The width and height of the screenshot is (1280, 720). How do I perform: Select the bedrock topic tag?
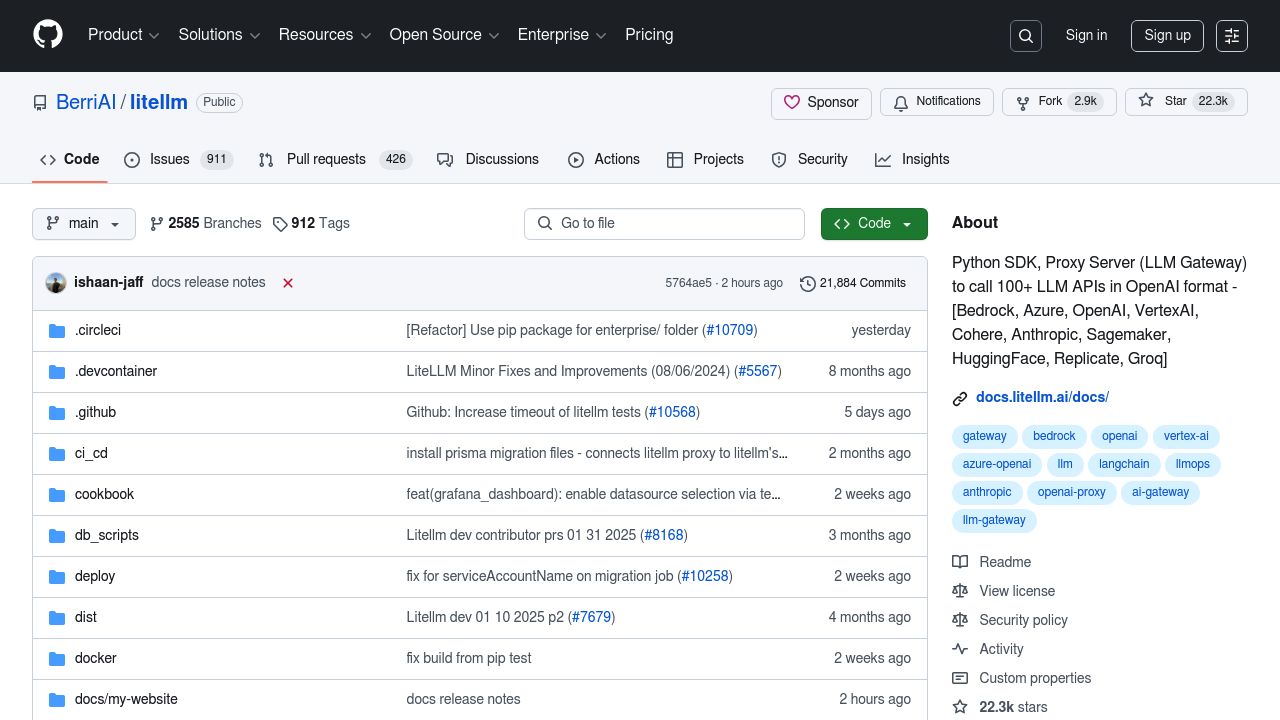[1054, 436]
